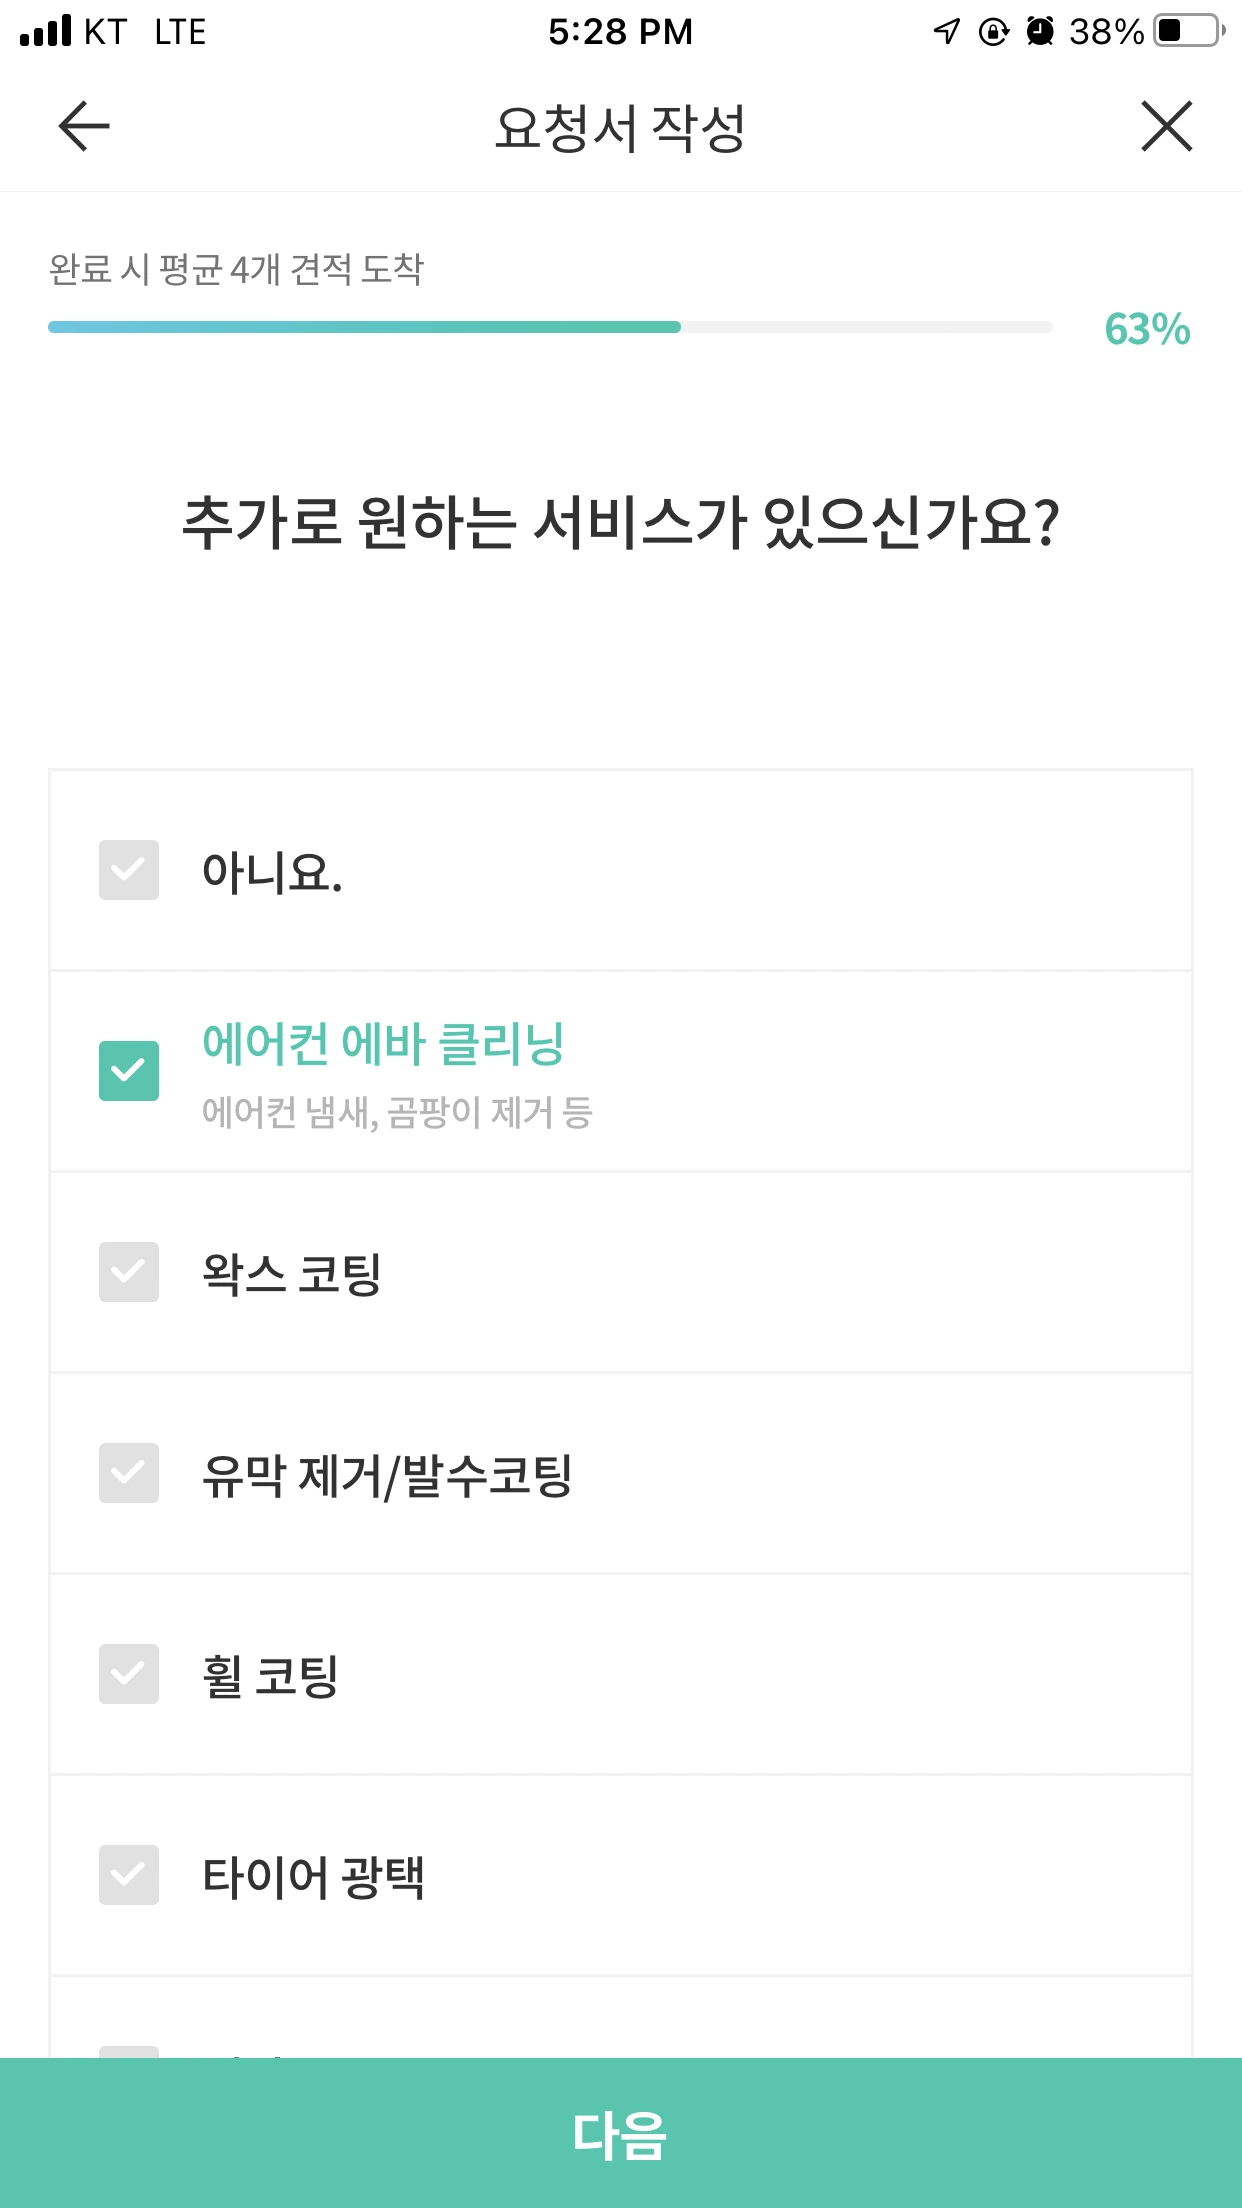Tap the back arrow icon
This screenshot has height=2208, width=1242.
[84, 127]
